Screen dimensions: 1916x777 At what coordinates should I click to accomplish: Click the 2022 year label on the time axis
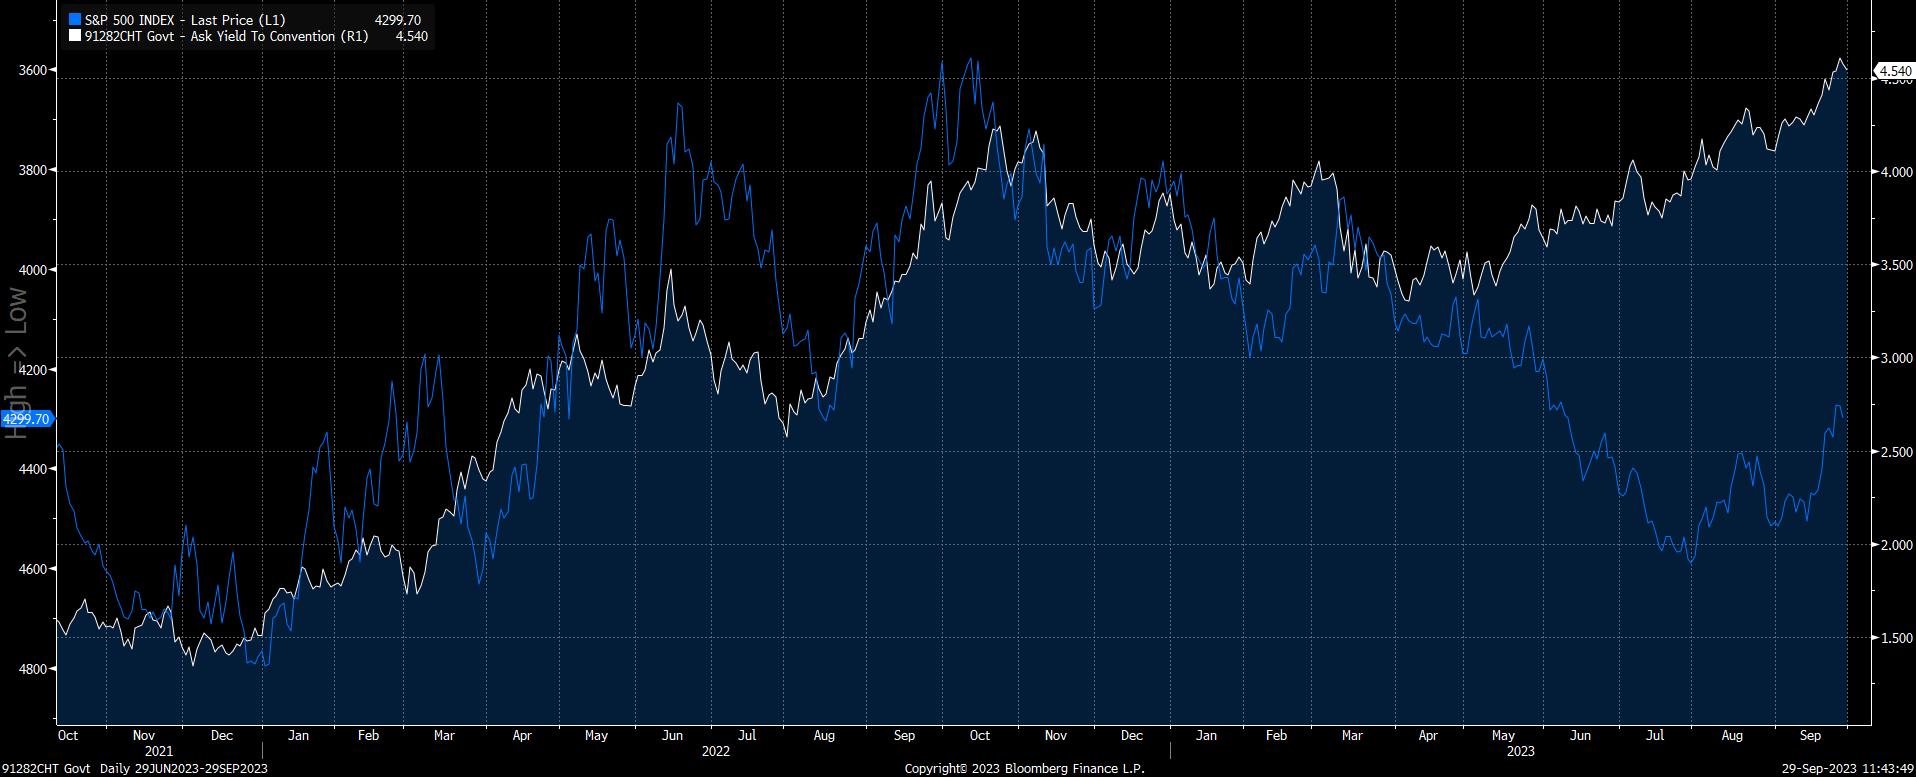tap(715, 750)
